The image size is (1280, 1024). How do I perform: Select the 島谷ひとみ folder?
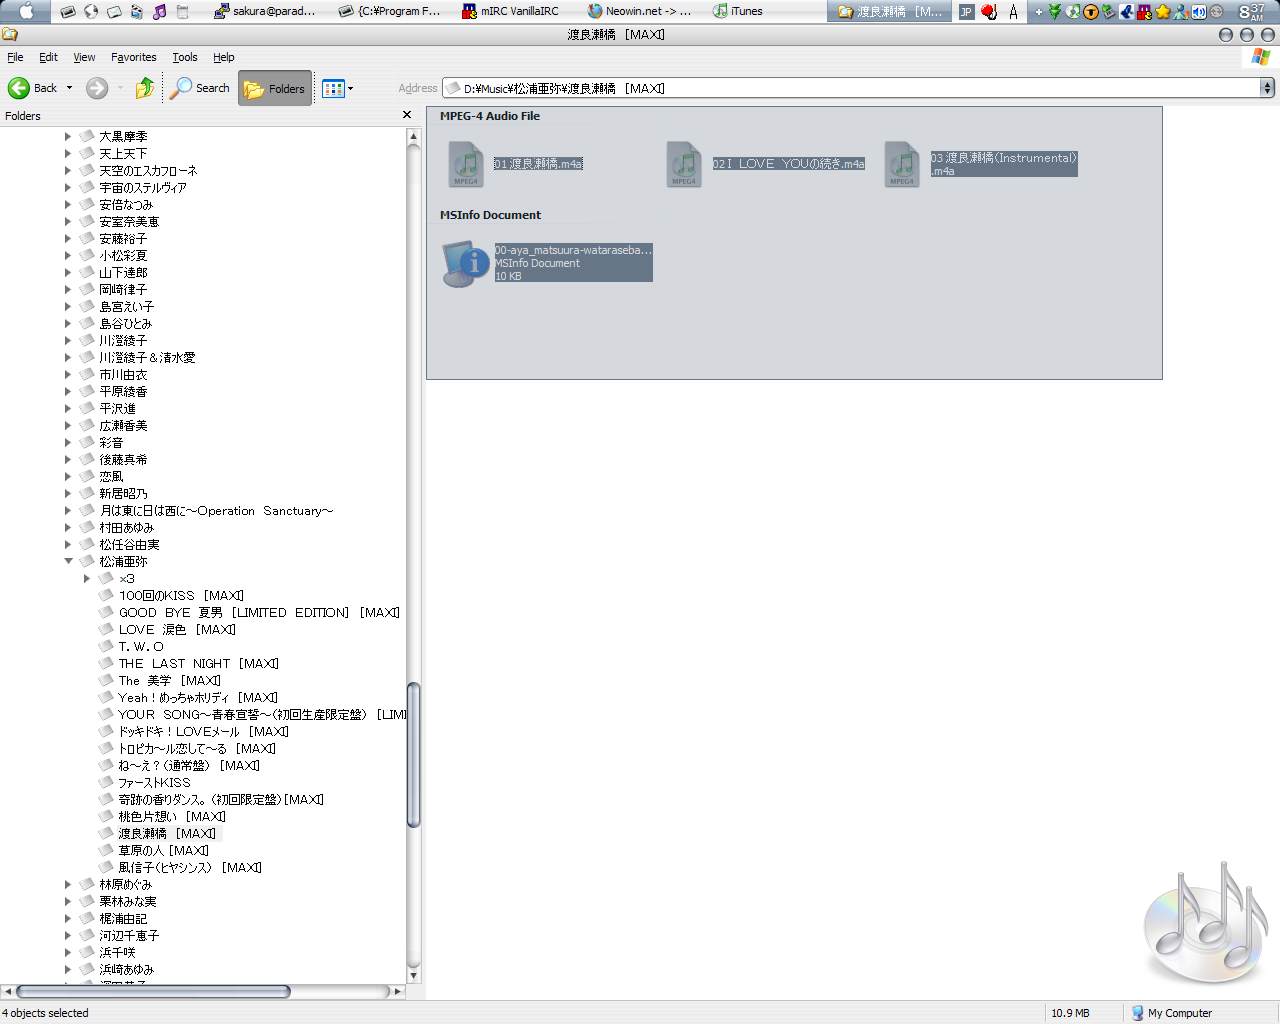point(126,324)
